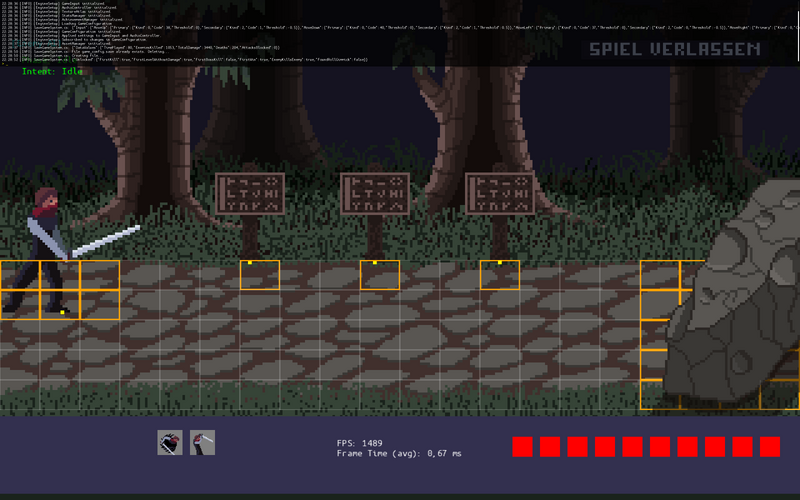
Task: Click the leftmost rune signpost
Action: pos(250,210)
